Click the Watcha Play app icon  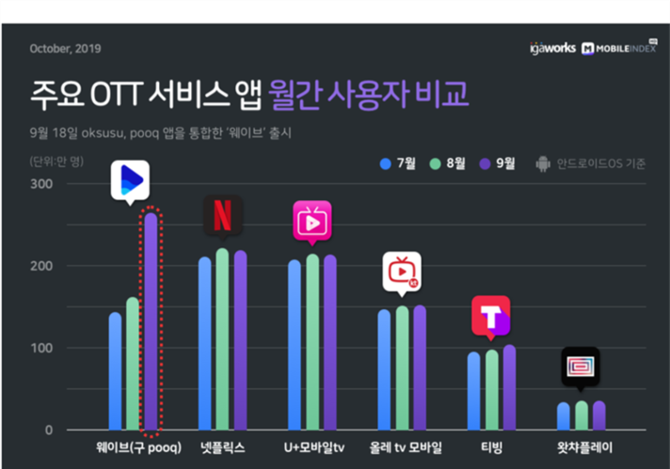tap(580, 367)
